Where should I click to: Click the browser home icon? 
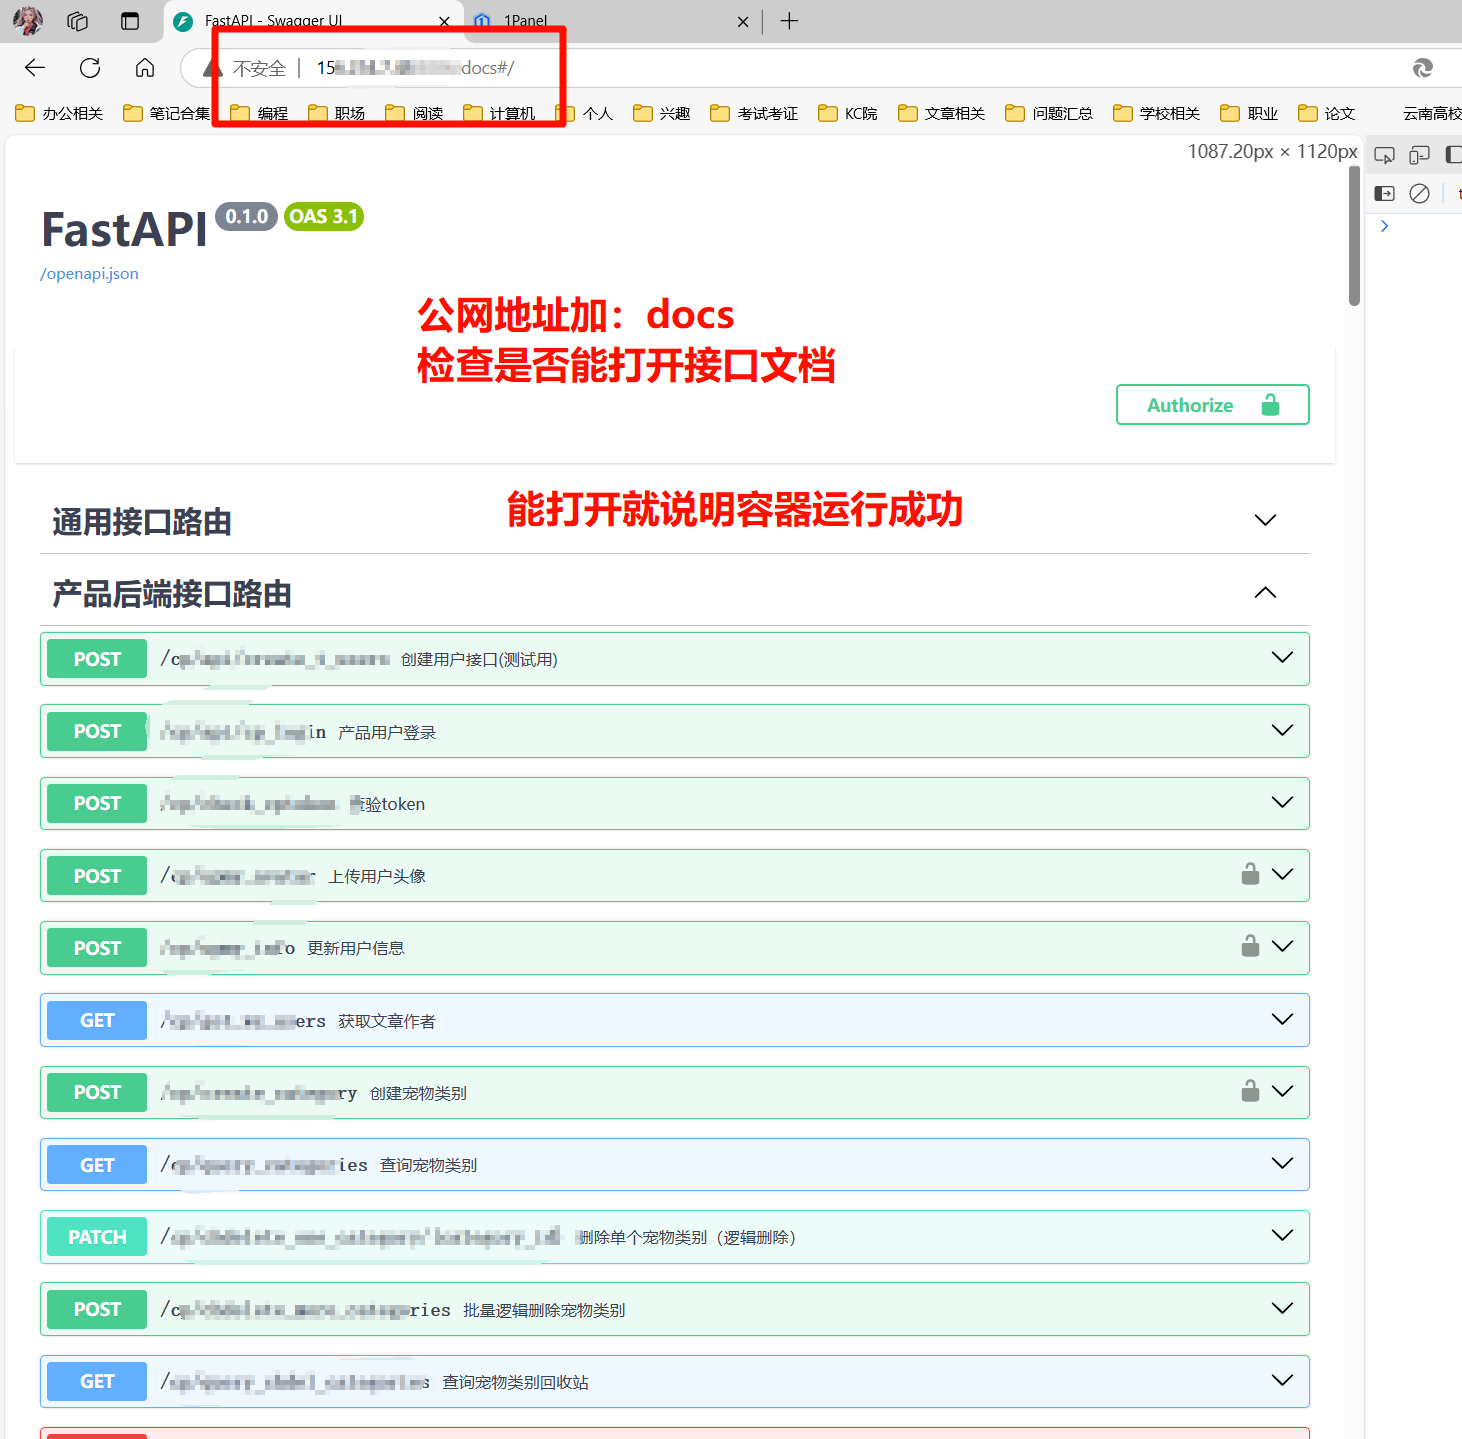[x=144, y=67]
